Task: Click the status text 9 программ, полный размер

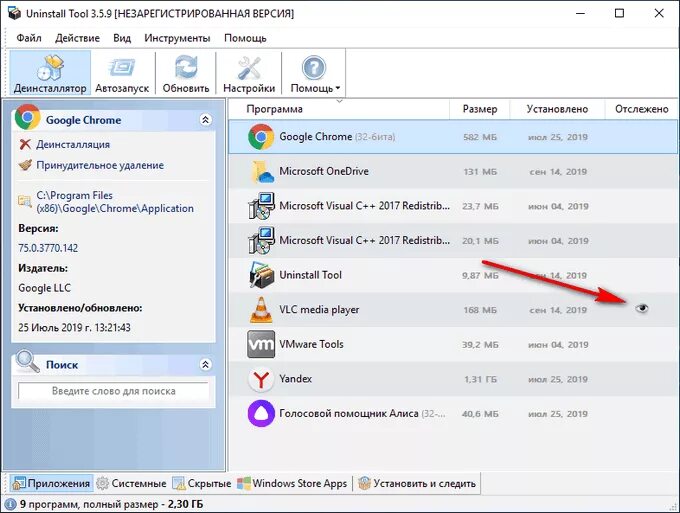Action: pyautogui.click(x=111, y=504)
